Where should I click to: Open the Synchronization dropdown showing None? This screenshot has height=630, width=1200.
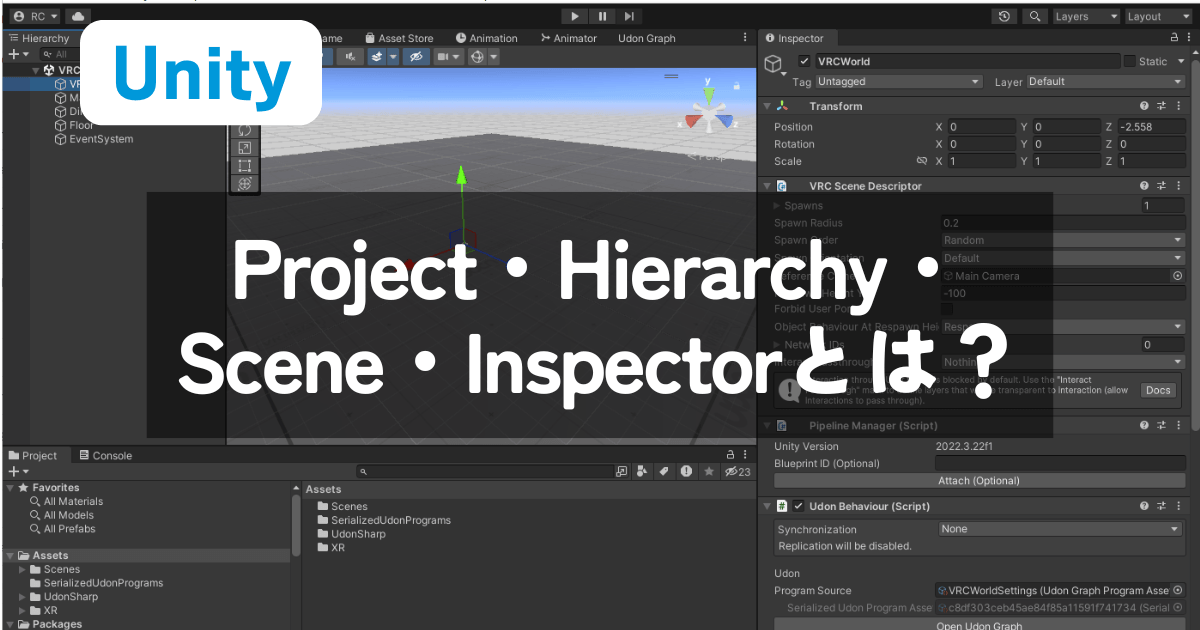[x=1061, y=529]
